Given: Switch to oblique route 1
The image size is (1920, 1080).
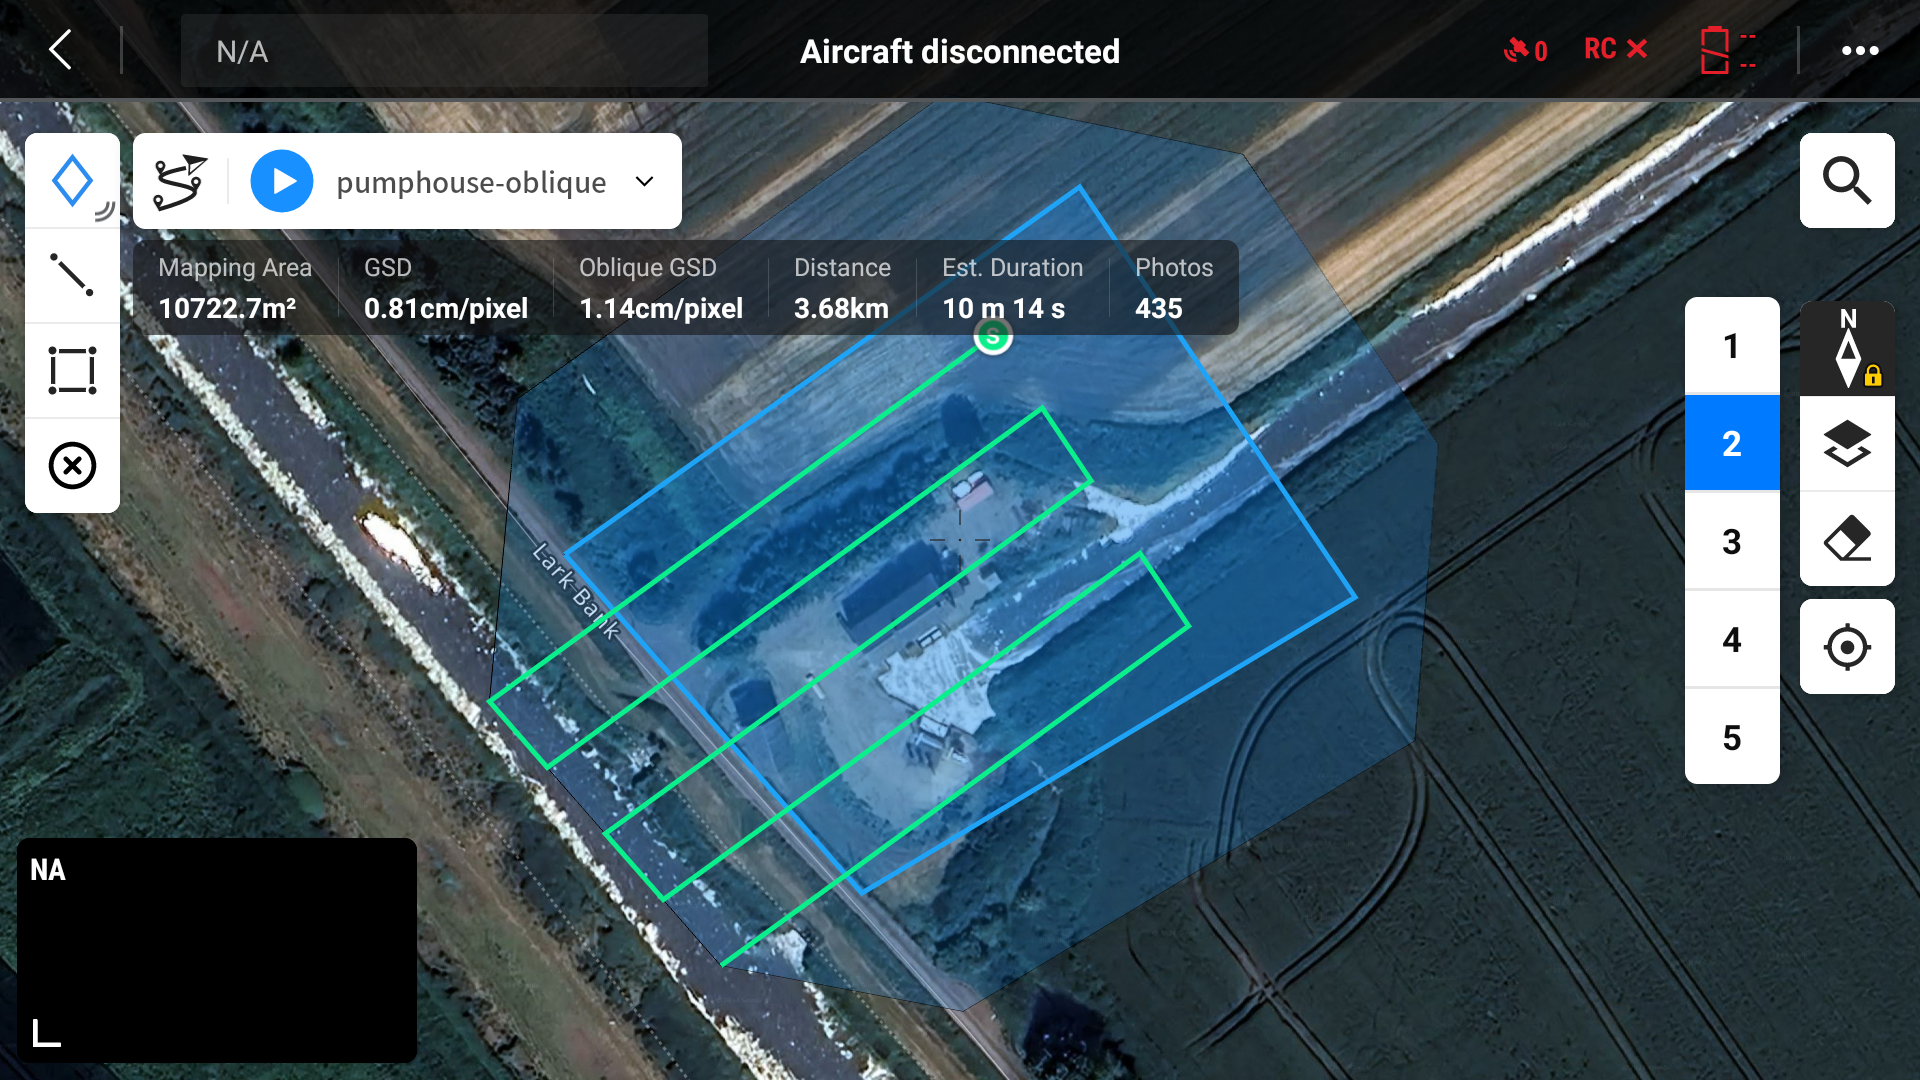Looking at the screenshot, I should pyautogui.click(x=1731, y=346).
